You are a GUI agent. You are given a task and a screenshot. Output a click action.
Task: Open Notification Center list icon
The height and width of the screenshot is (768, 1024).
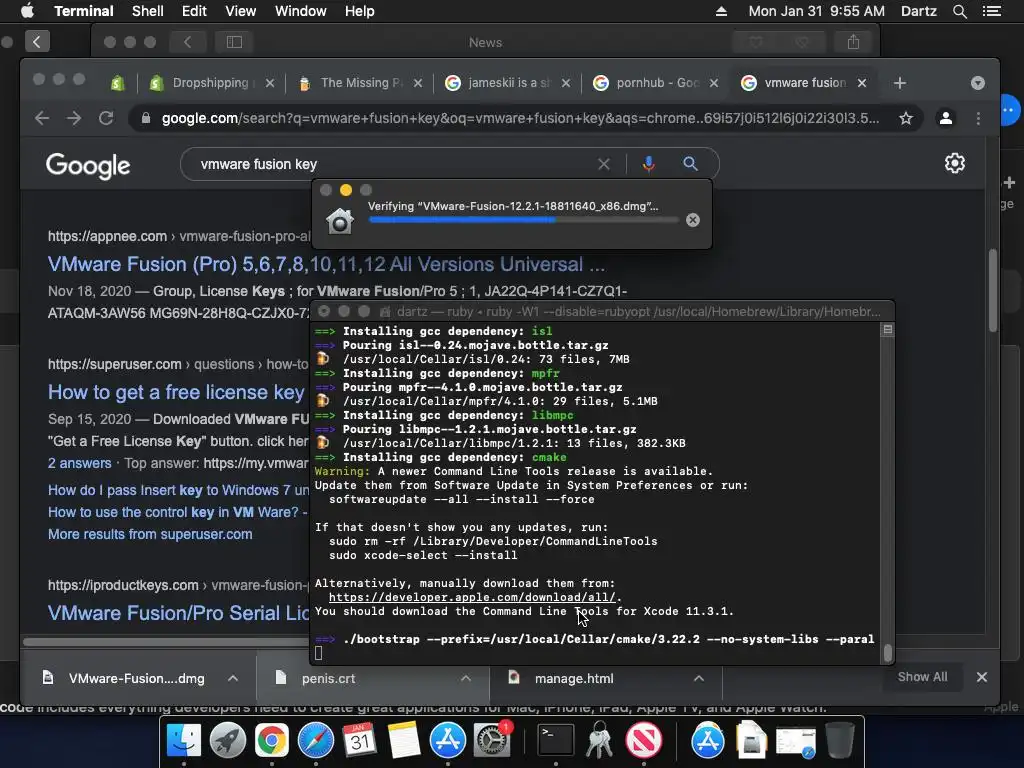click(x=991, y=11)
